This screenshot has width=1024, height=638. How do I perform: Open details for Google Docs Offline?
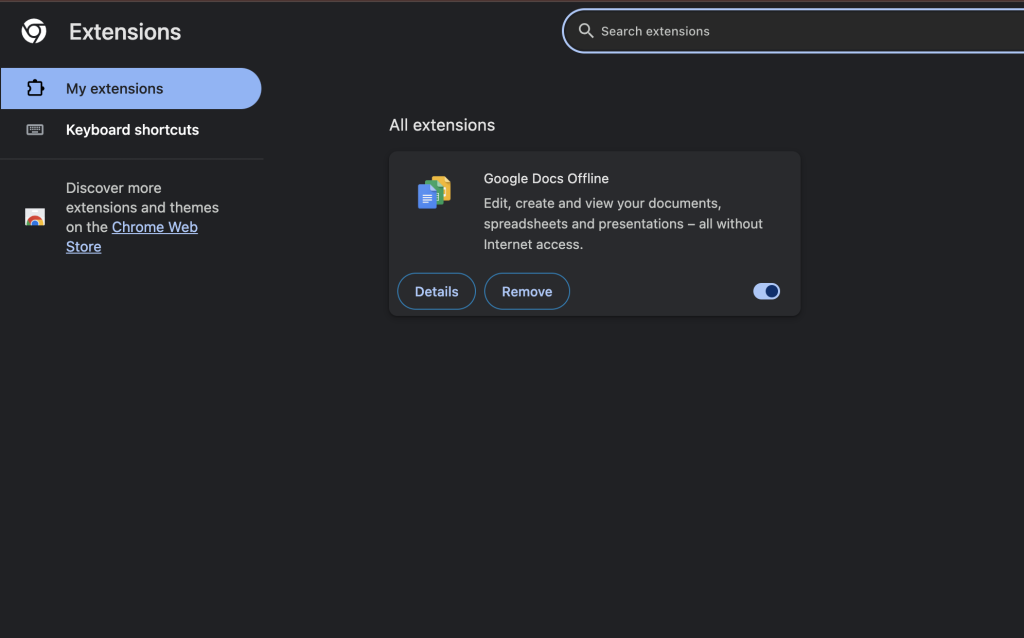436,291
